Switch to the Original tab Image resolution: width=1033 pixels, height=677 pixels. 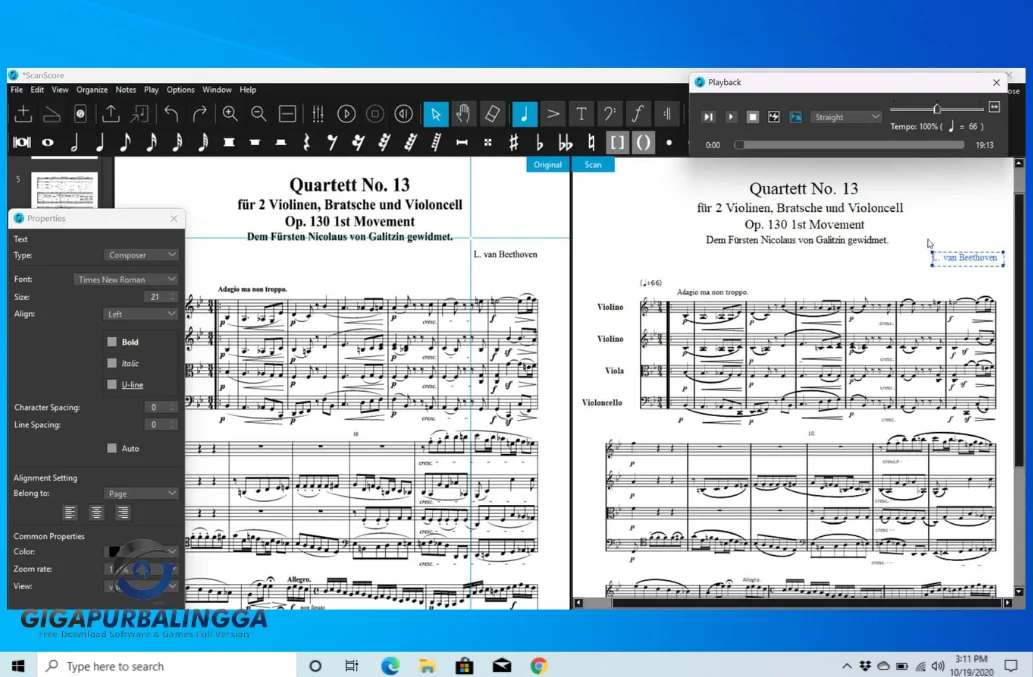click(x=547, y=165)
